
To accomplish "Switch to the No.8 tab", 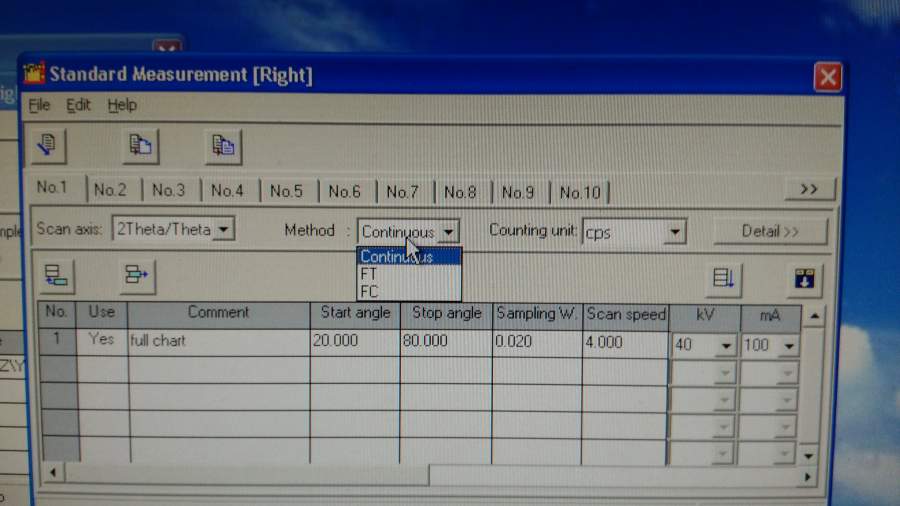I will pyautogui.click(x=460, y=192).
